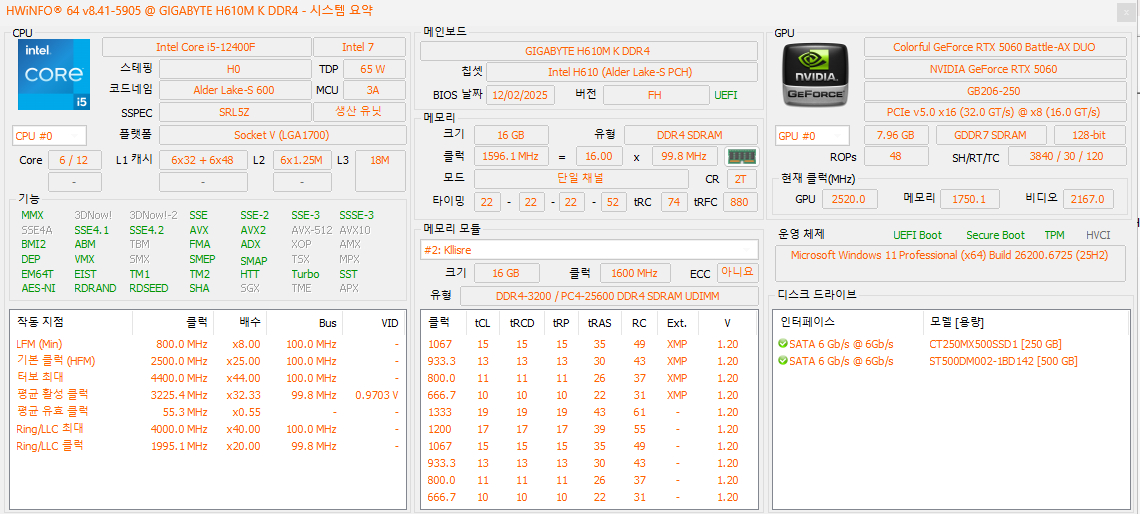Click the 'Alder Lake-S 600' codename field

[234, 91]
